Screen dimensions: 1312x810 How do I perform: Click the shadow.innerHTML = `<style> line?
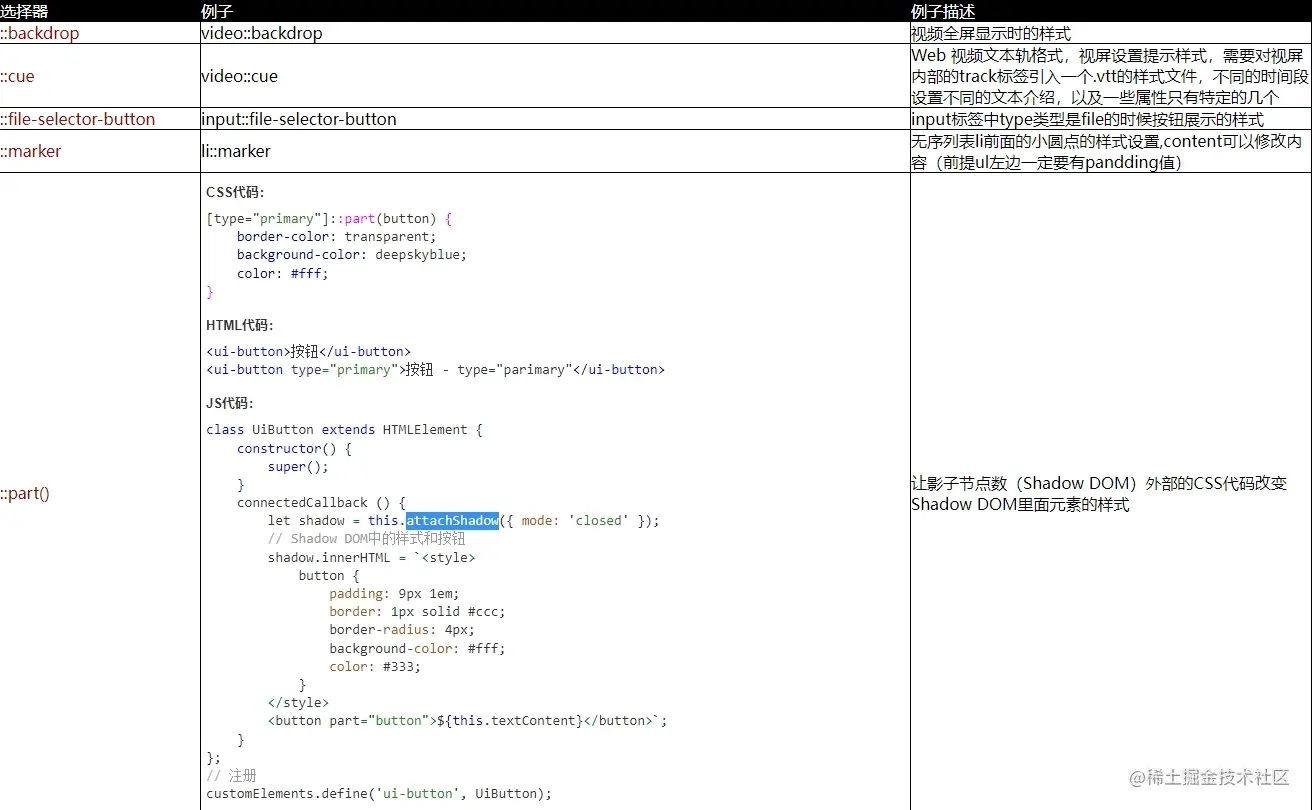click(372, 557)
